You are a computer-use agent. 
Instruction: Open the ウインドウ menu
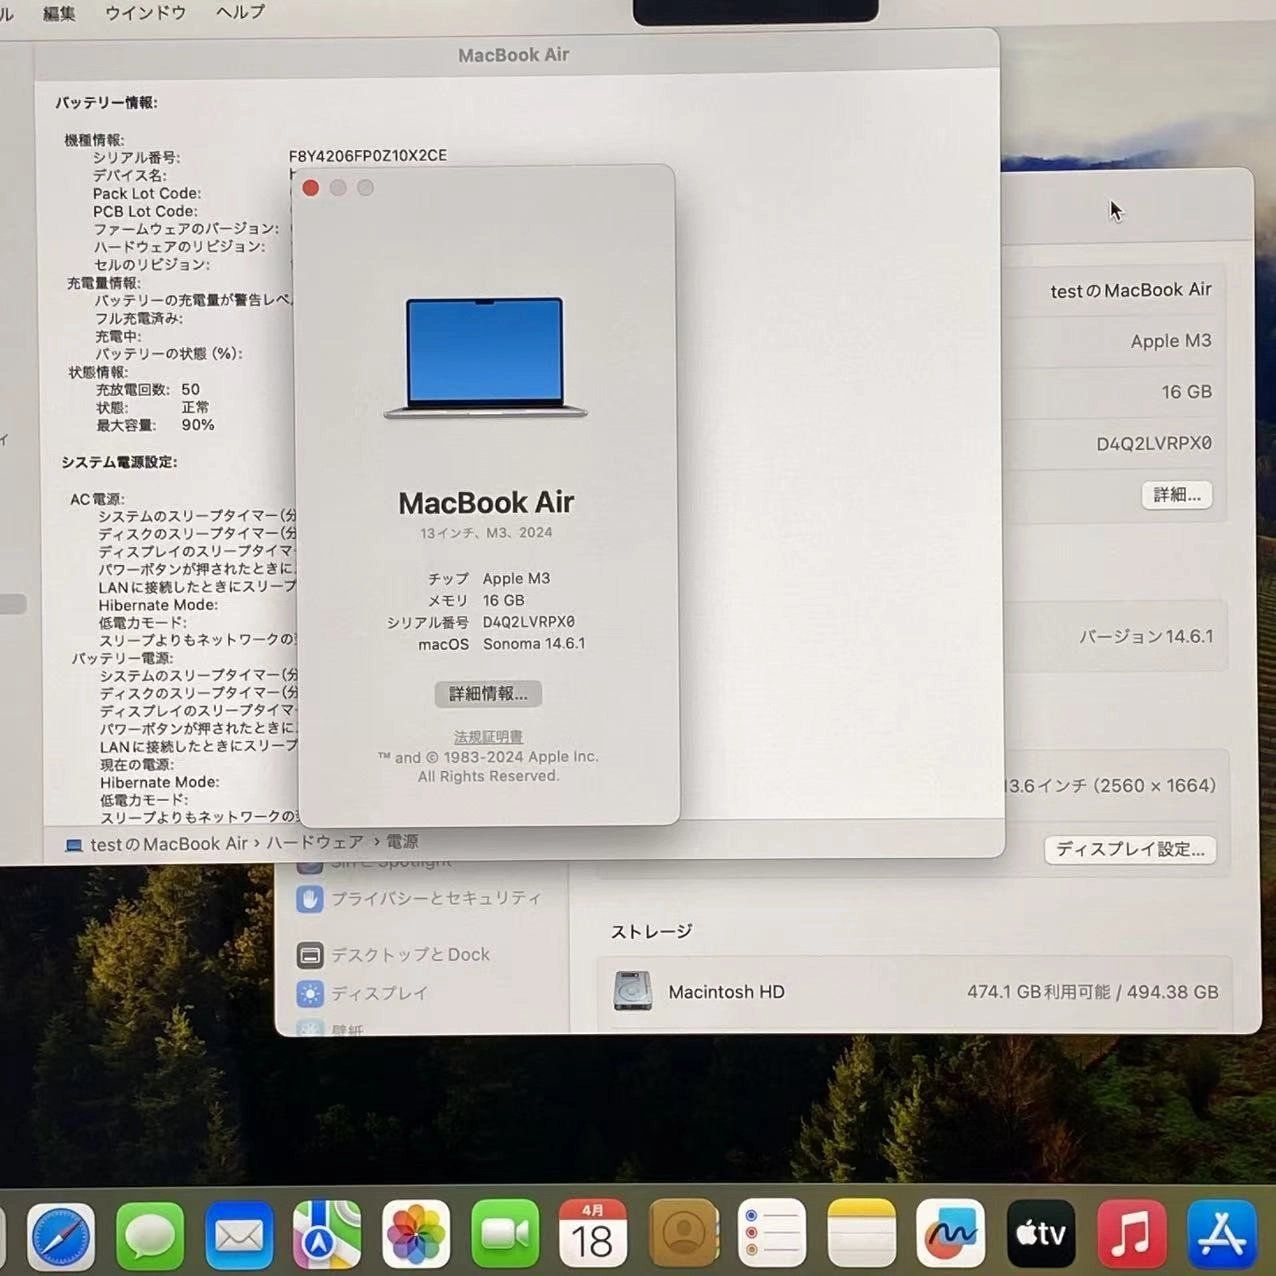click(145, 13)
